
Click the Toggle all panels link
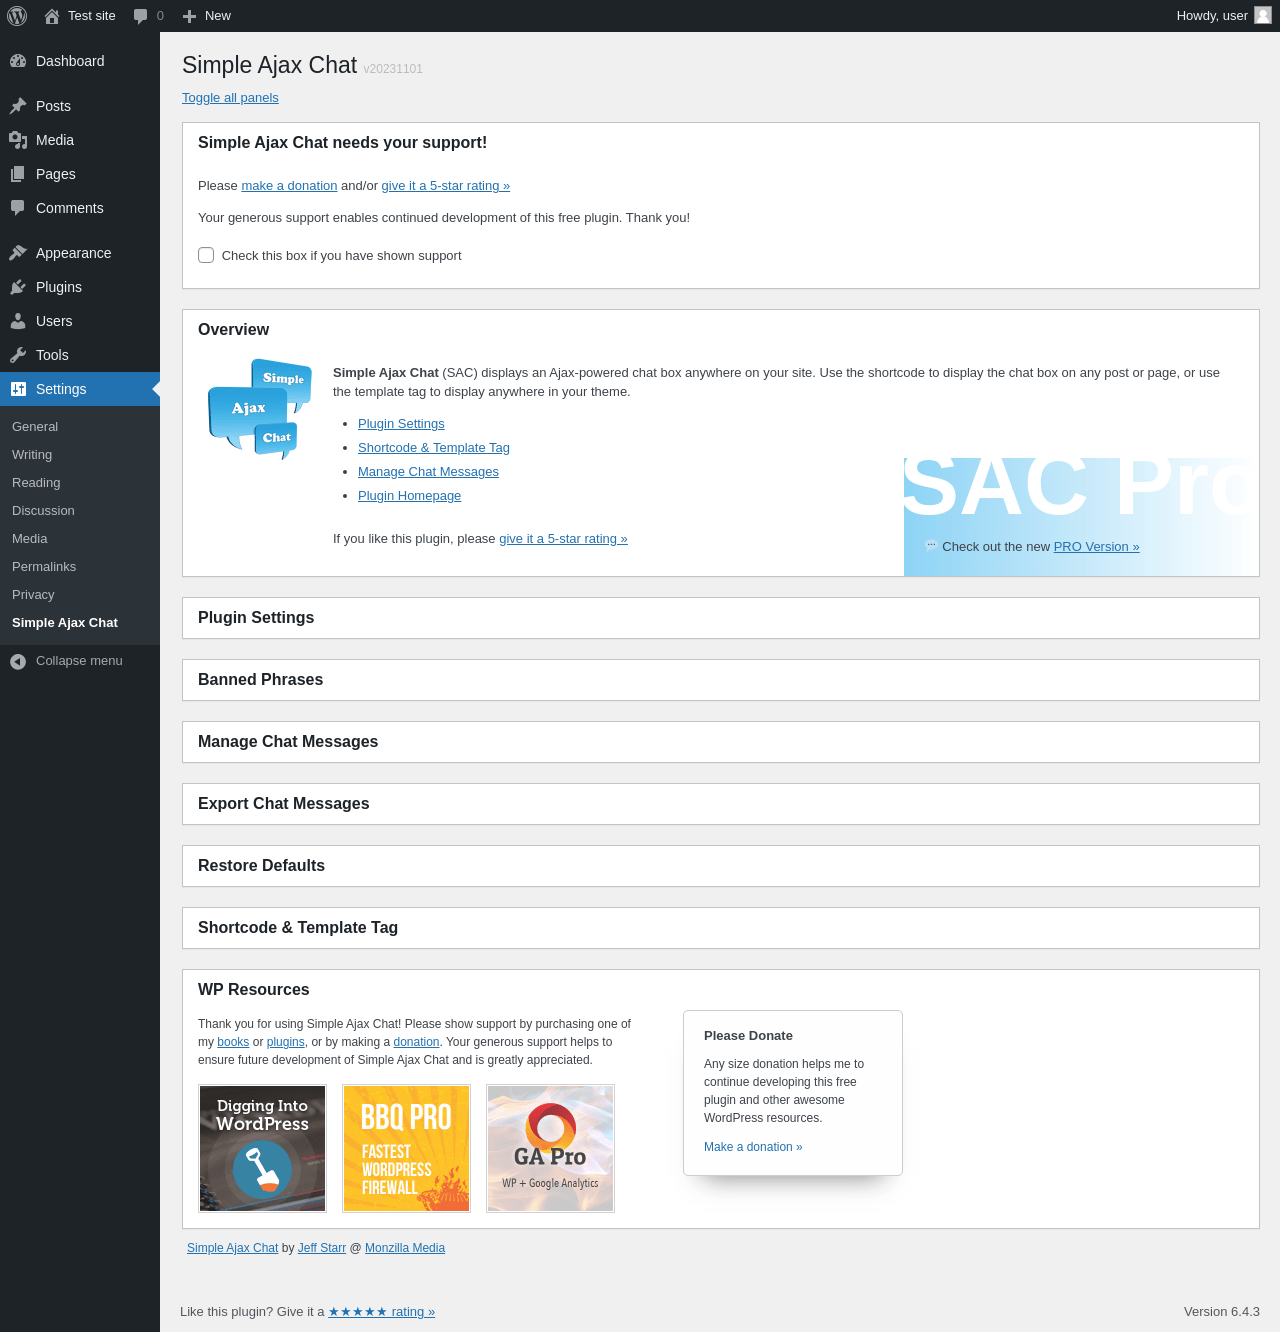[230, 97]
